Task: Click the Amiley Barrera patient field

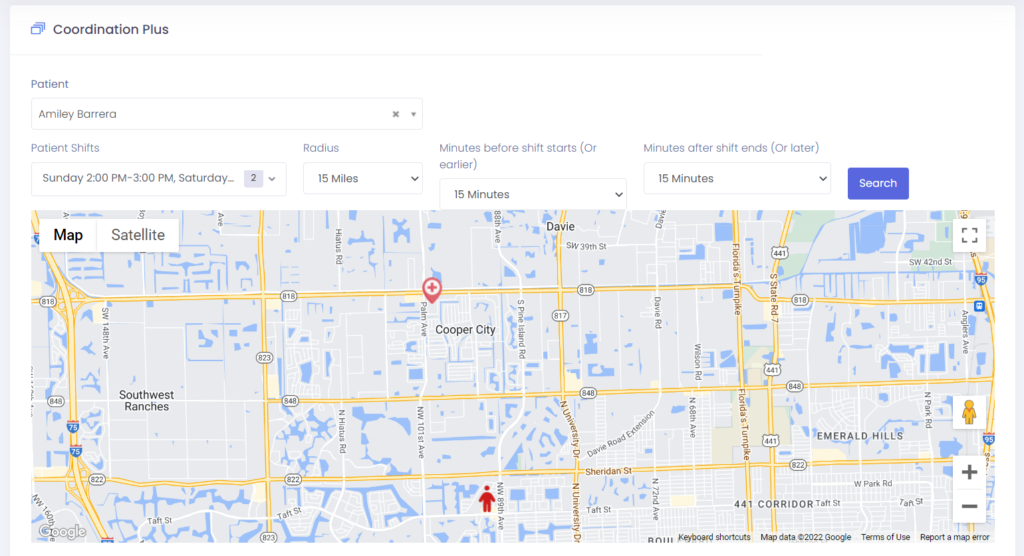Action: 227,114
